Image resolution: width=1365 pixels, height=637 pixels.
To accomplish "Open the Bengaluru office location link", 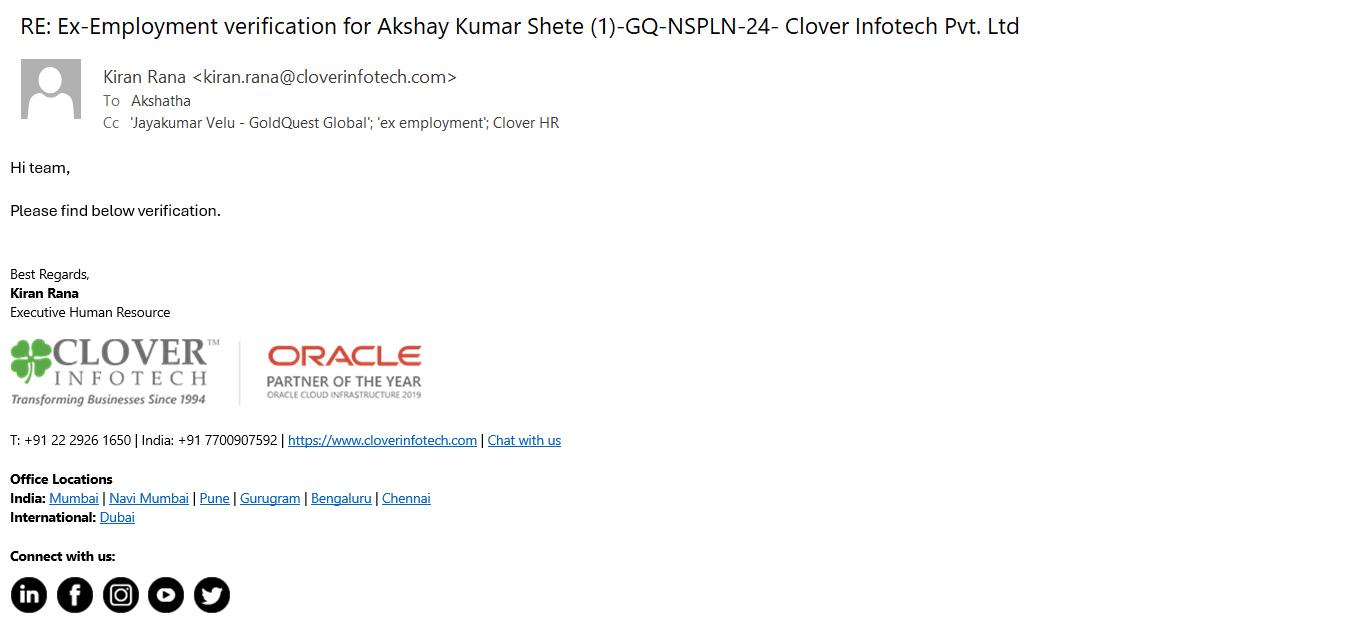I will point(341,499).
